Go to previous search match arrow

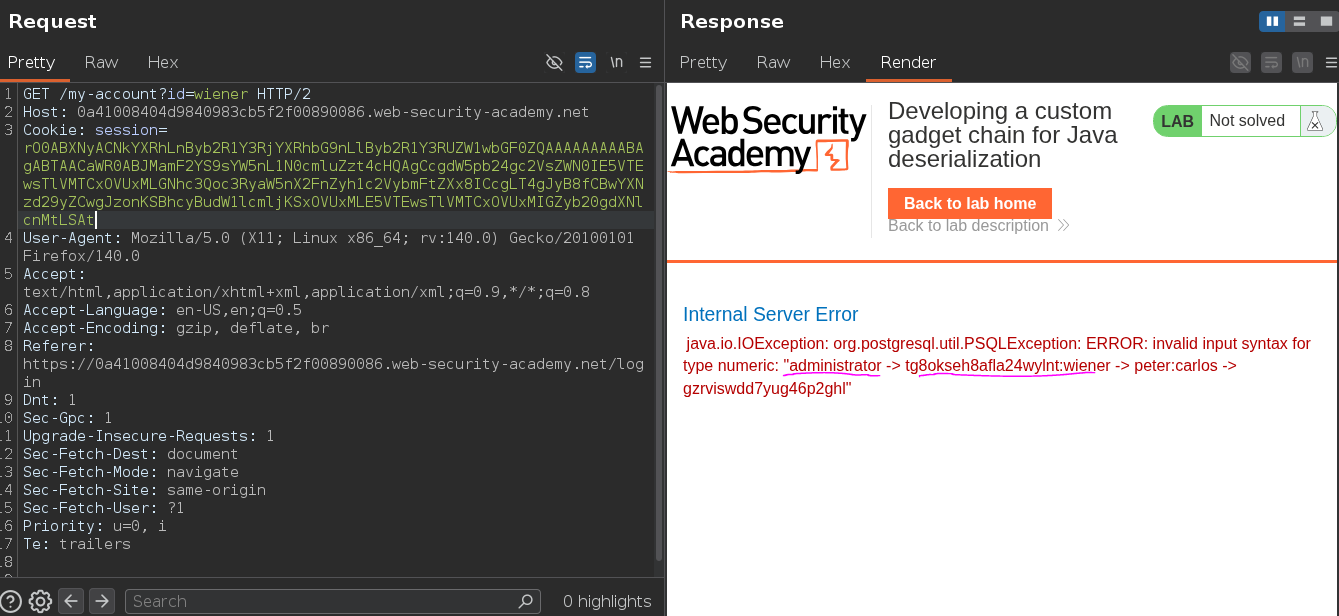(x=71, y=601)
